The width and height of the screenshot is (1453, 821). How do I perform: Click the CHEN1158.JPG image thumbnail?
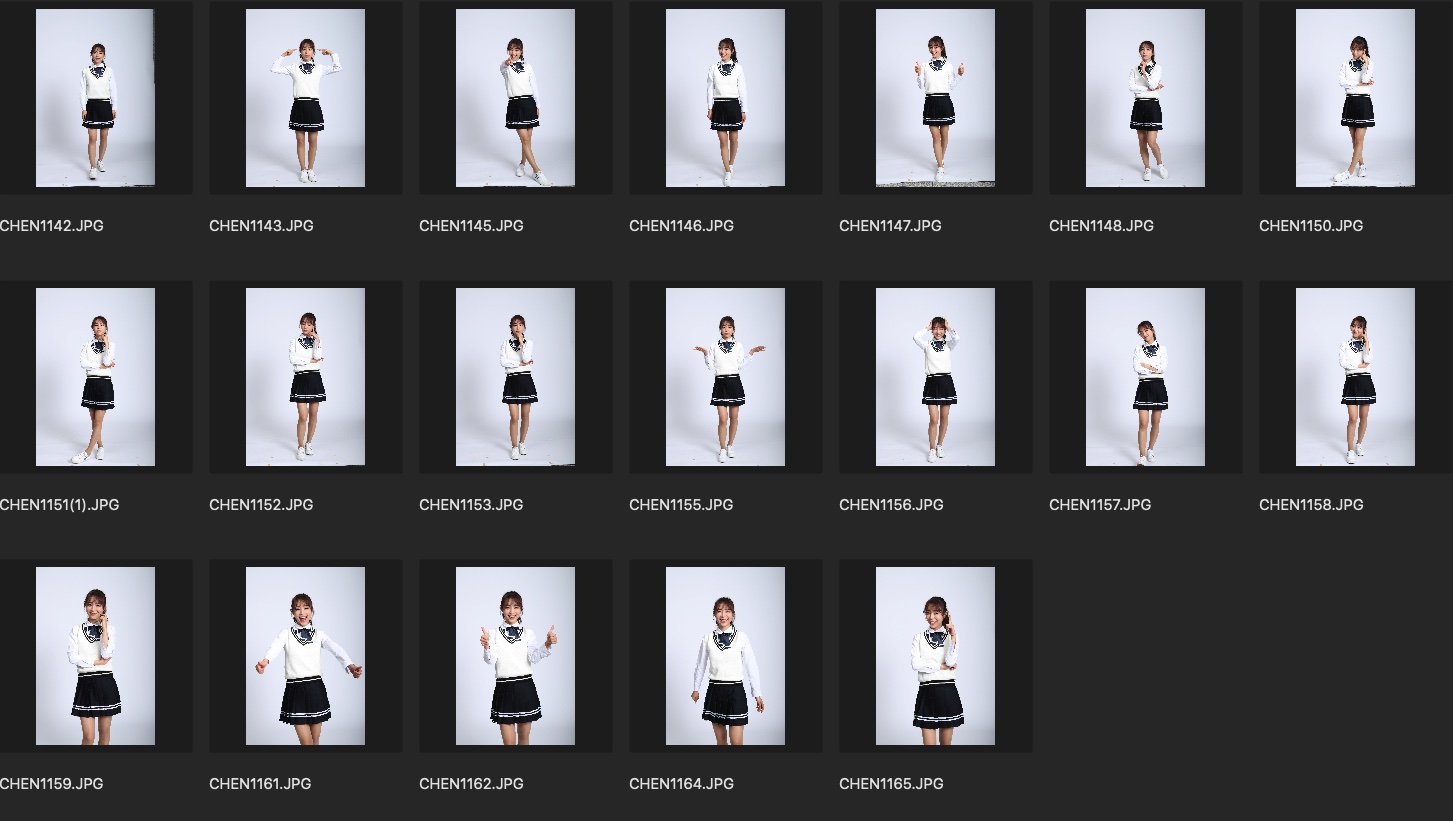click(1355, 377)
